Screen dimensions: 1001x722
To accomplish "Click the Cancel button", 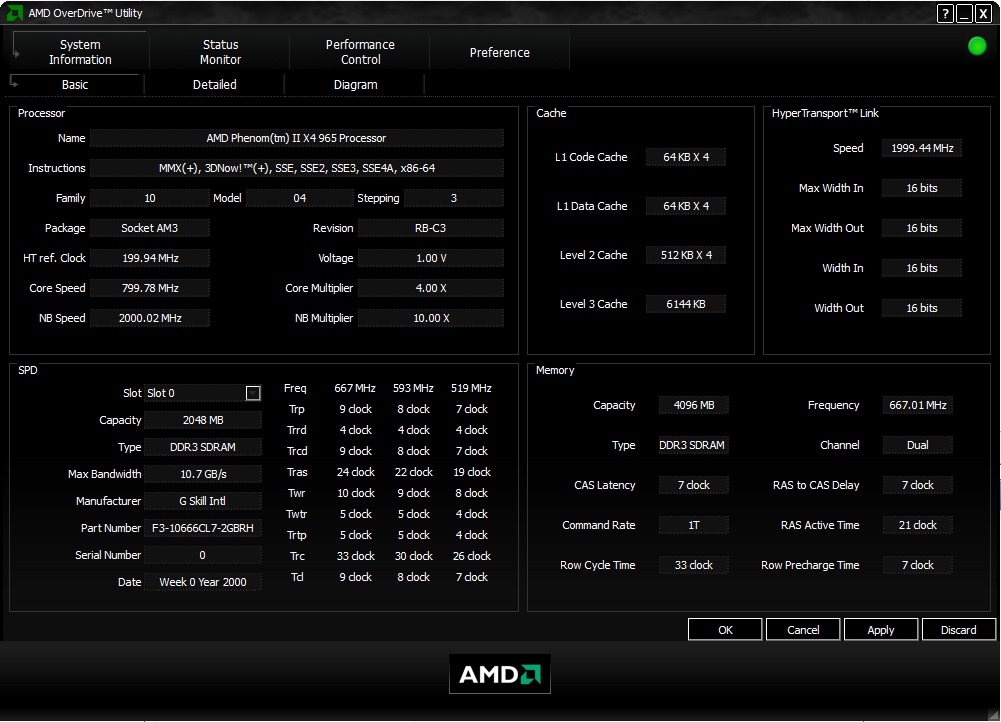I will 803,630.
